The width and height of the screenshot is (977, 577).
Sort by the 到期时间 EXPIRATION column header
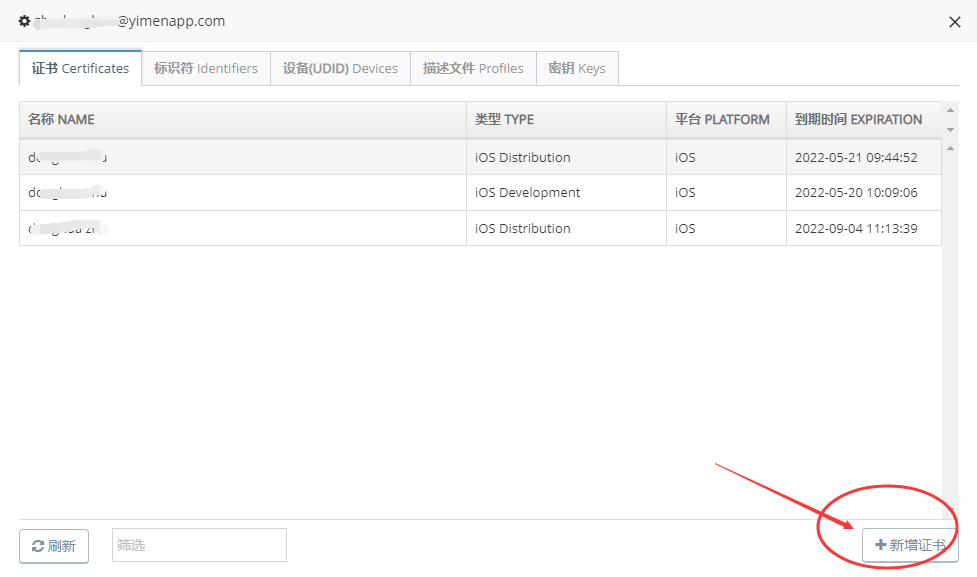(x=864, y=119)
